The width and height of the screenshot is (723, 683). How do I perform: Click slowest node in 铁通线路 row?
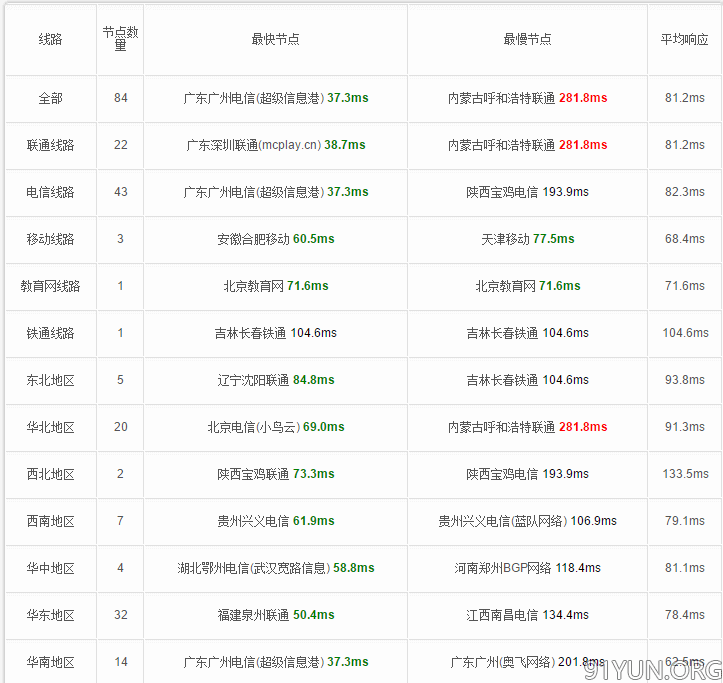(527, 333)
